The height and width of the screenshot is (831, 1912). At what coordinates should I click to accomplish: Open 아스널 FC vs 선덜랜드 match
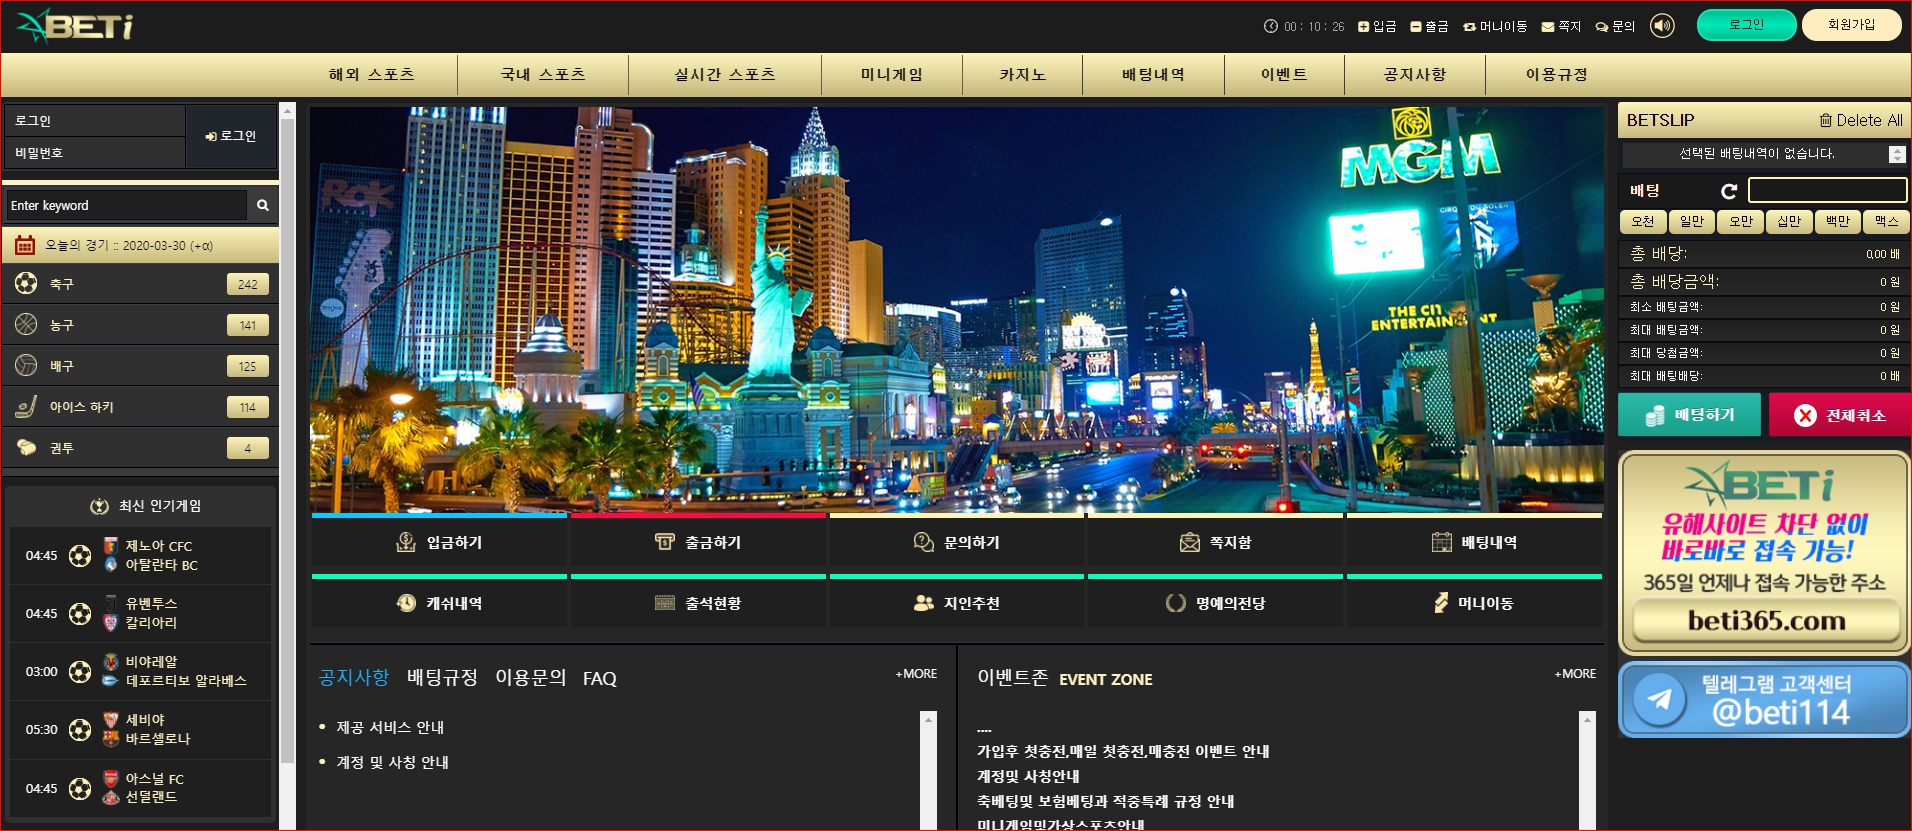click(140, 788)
